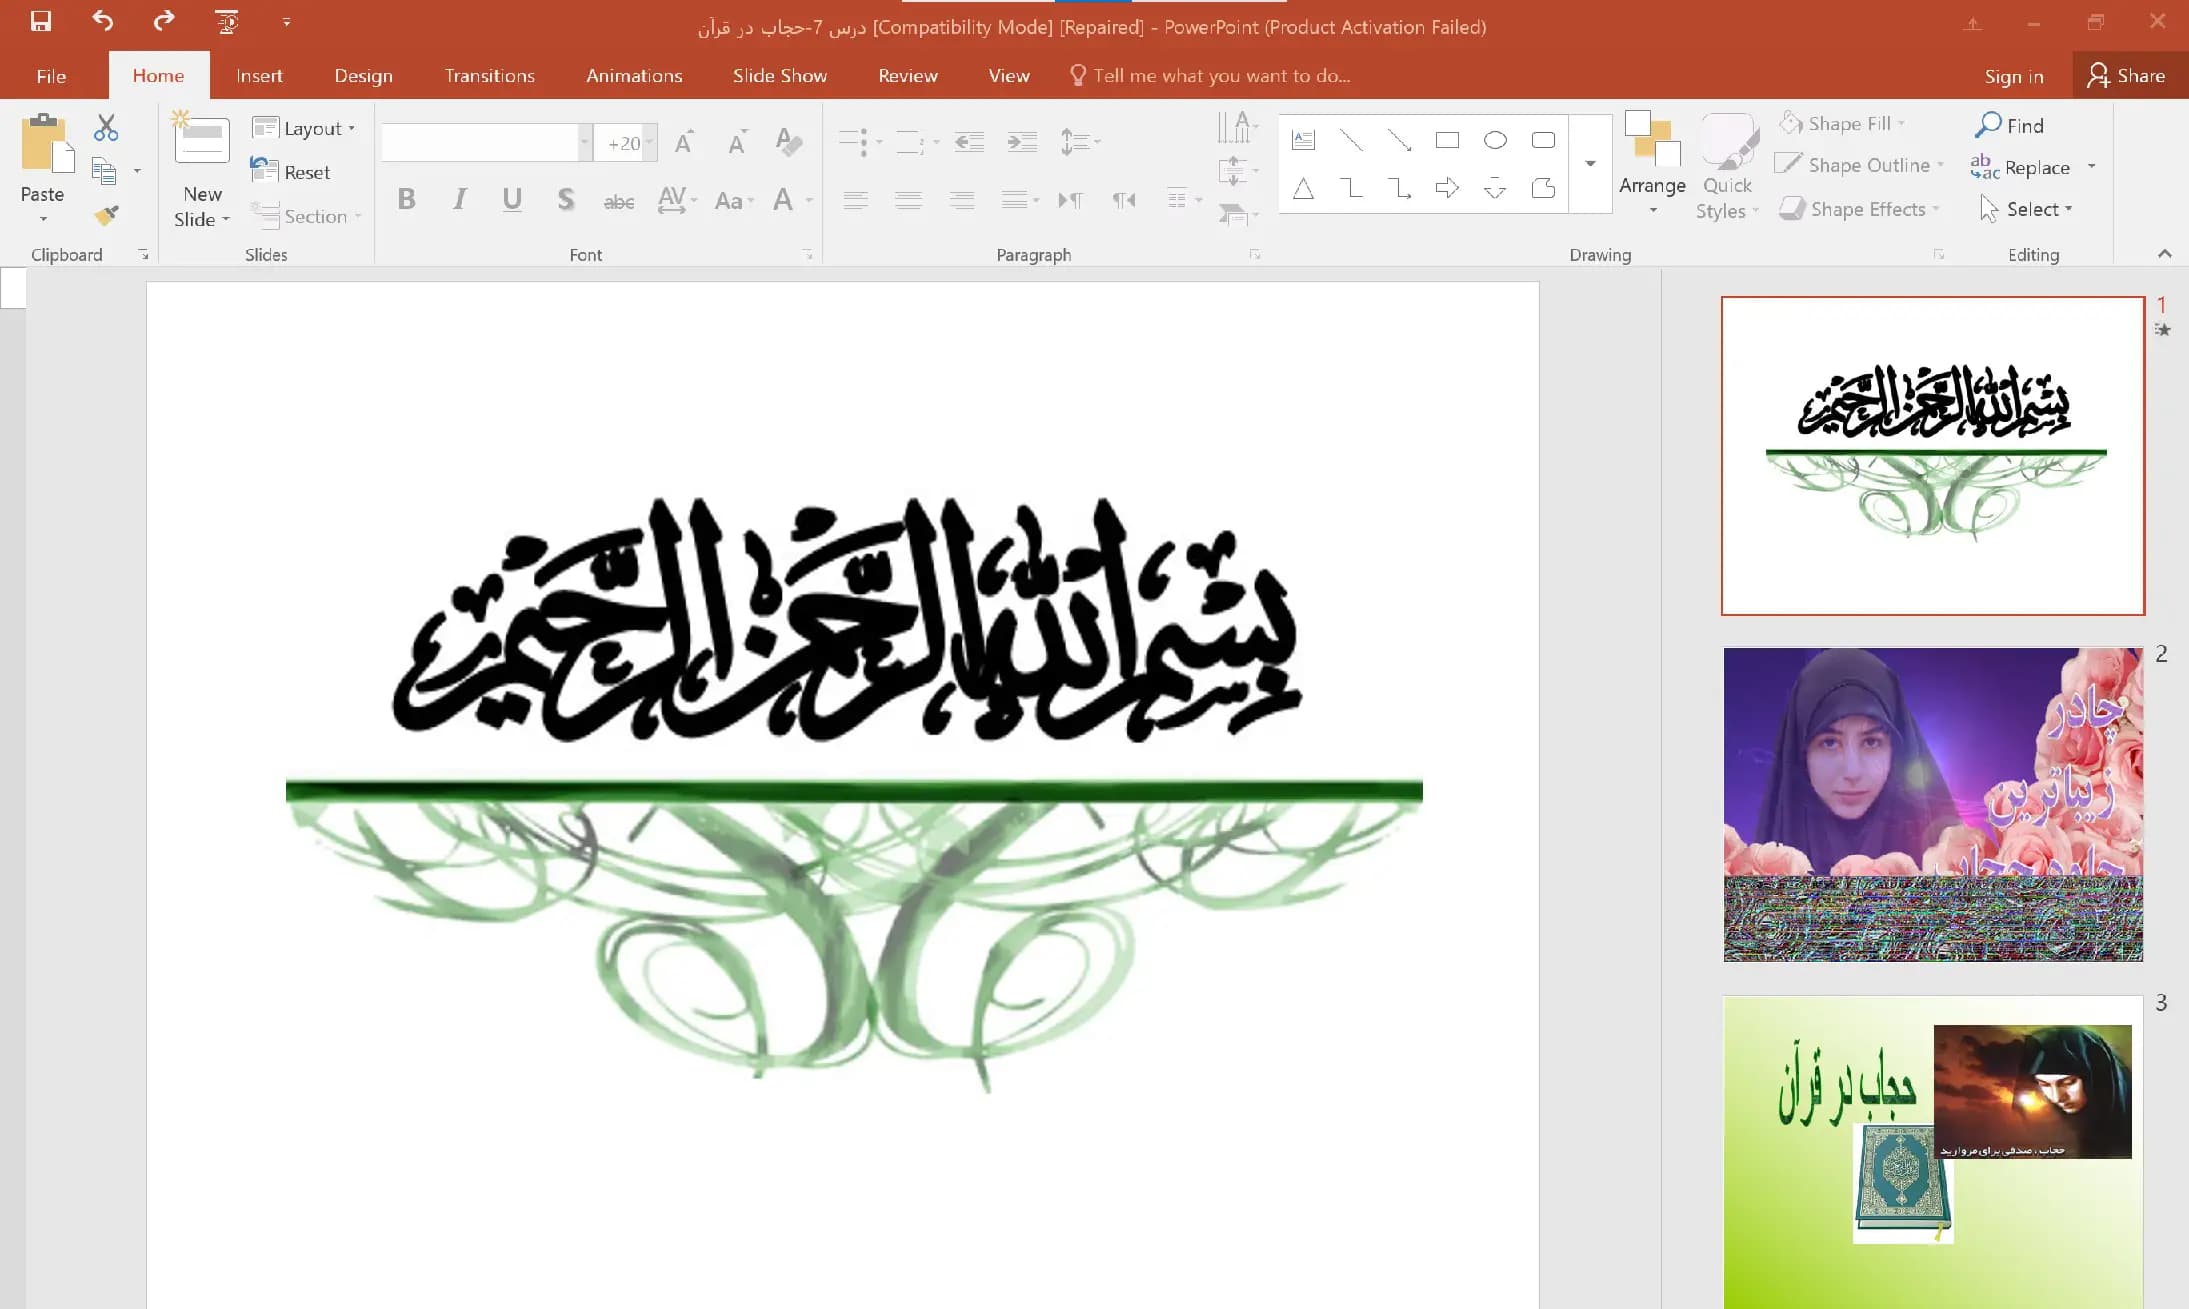
Task: Click the Tell me what you want box
Action: point(1210,76)
